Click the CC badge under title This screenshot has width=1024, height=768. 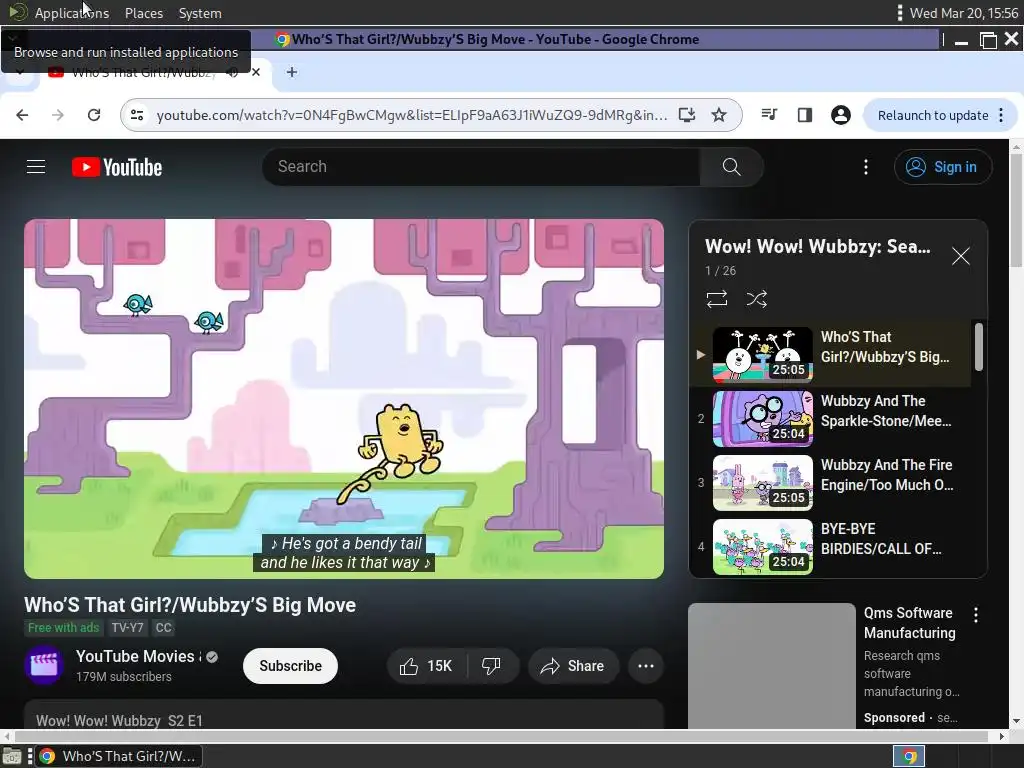tap(163, 628)
